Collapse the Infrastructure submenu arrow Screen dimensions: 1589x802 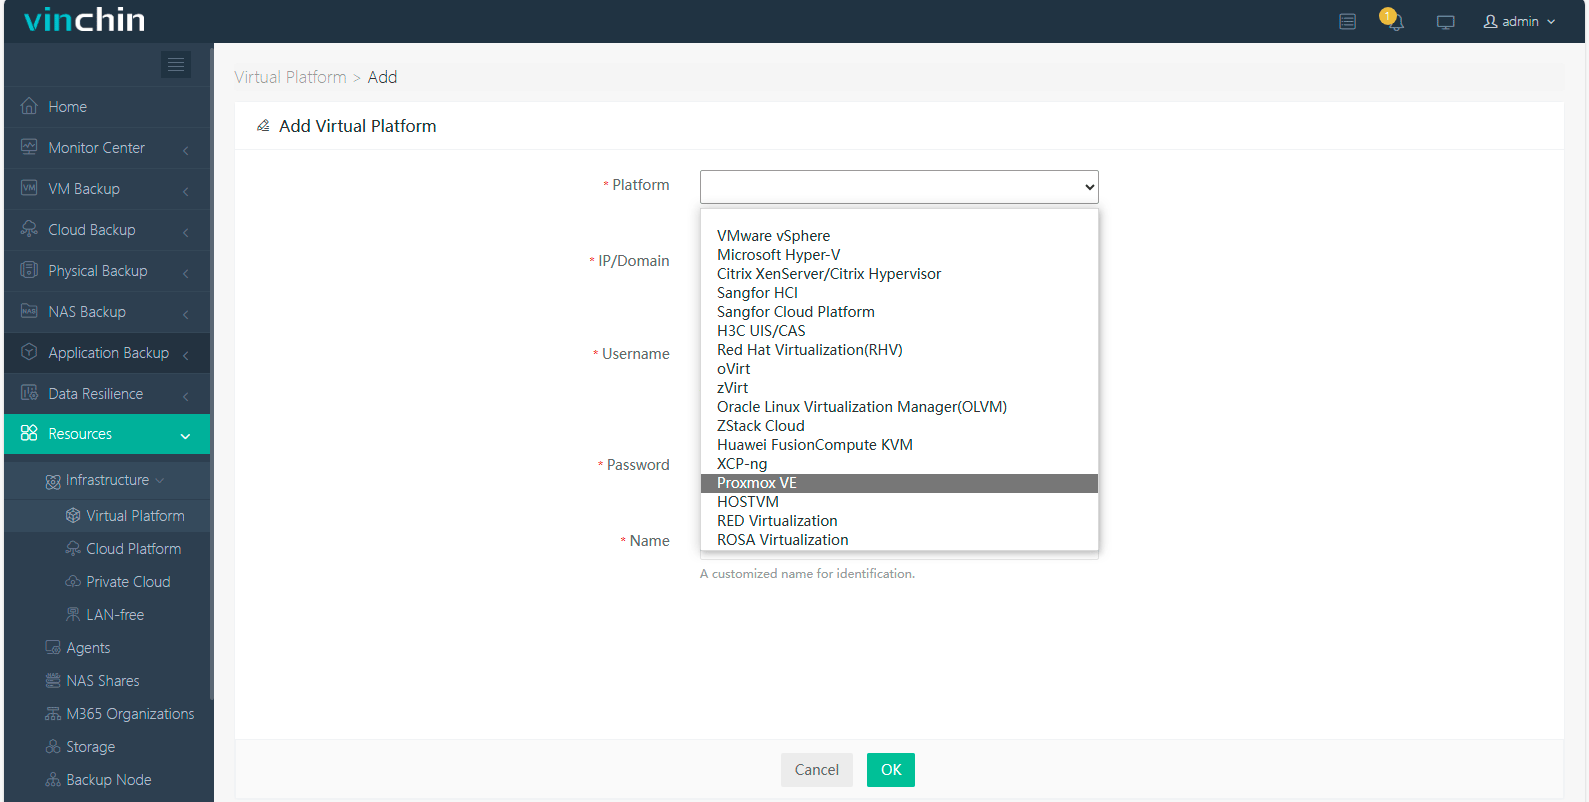(x=160, y=480)
